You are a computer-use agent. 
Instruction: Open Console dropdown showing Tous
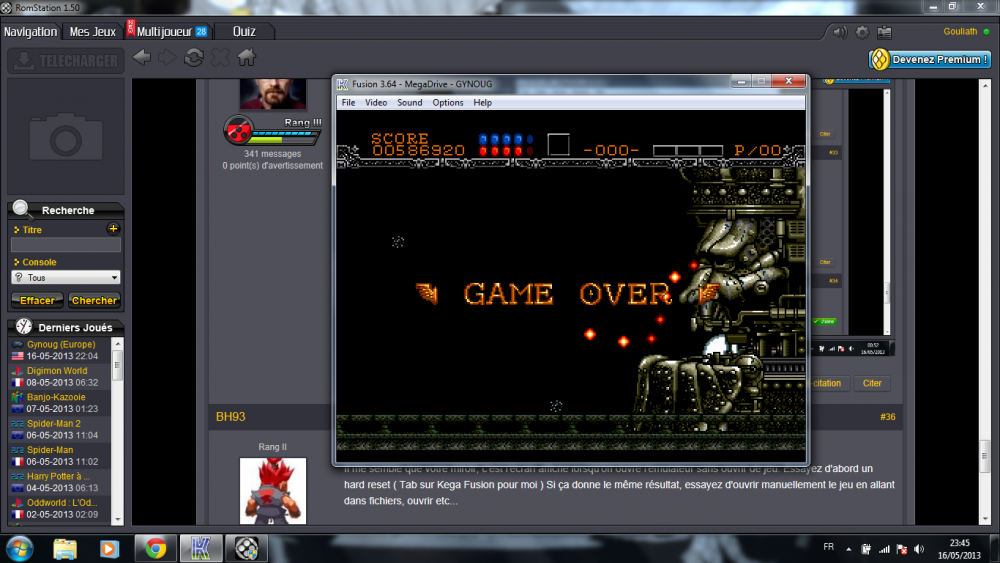click(x=66, y=277)
